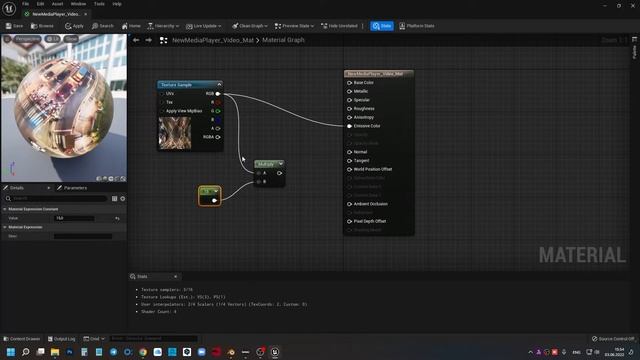Open the Help menu
The width and height of the screenshot is (640, 360).
point(117,4)
